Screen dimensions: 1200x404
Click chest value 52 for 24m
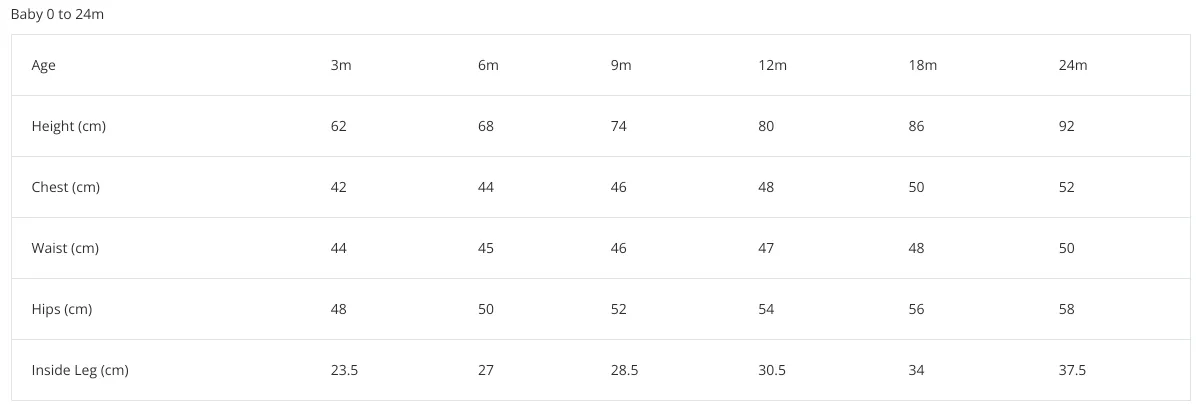pos(1067,187)
